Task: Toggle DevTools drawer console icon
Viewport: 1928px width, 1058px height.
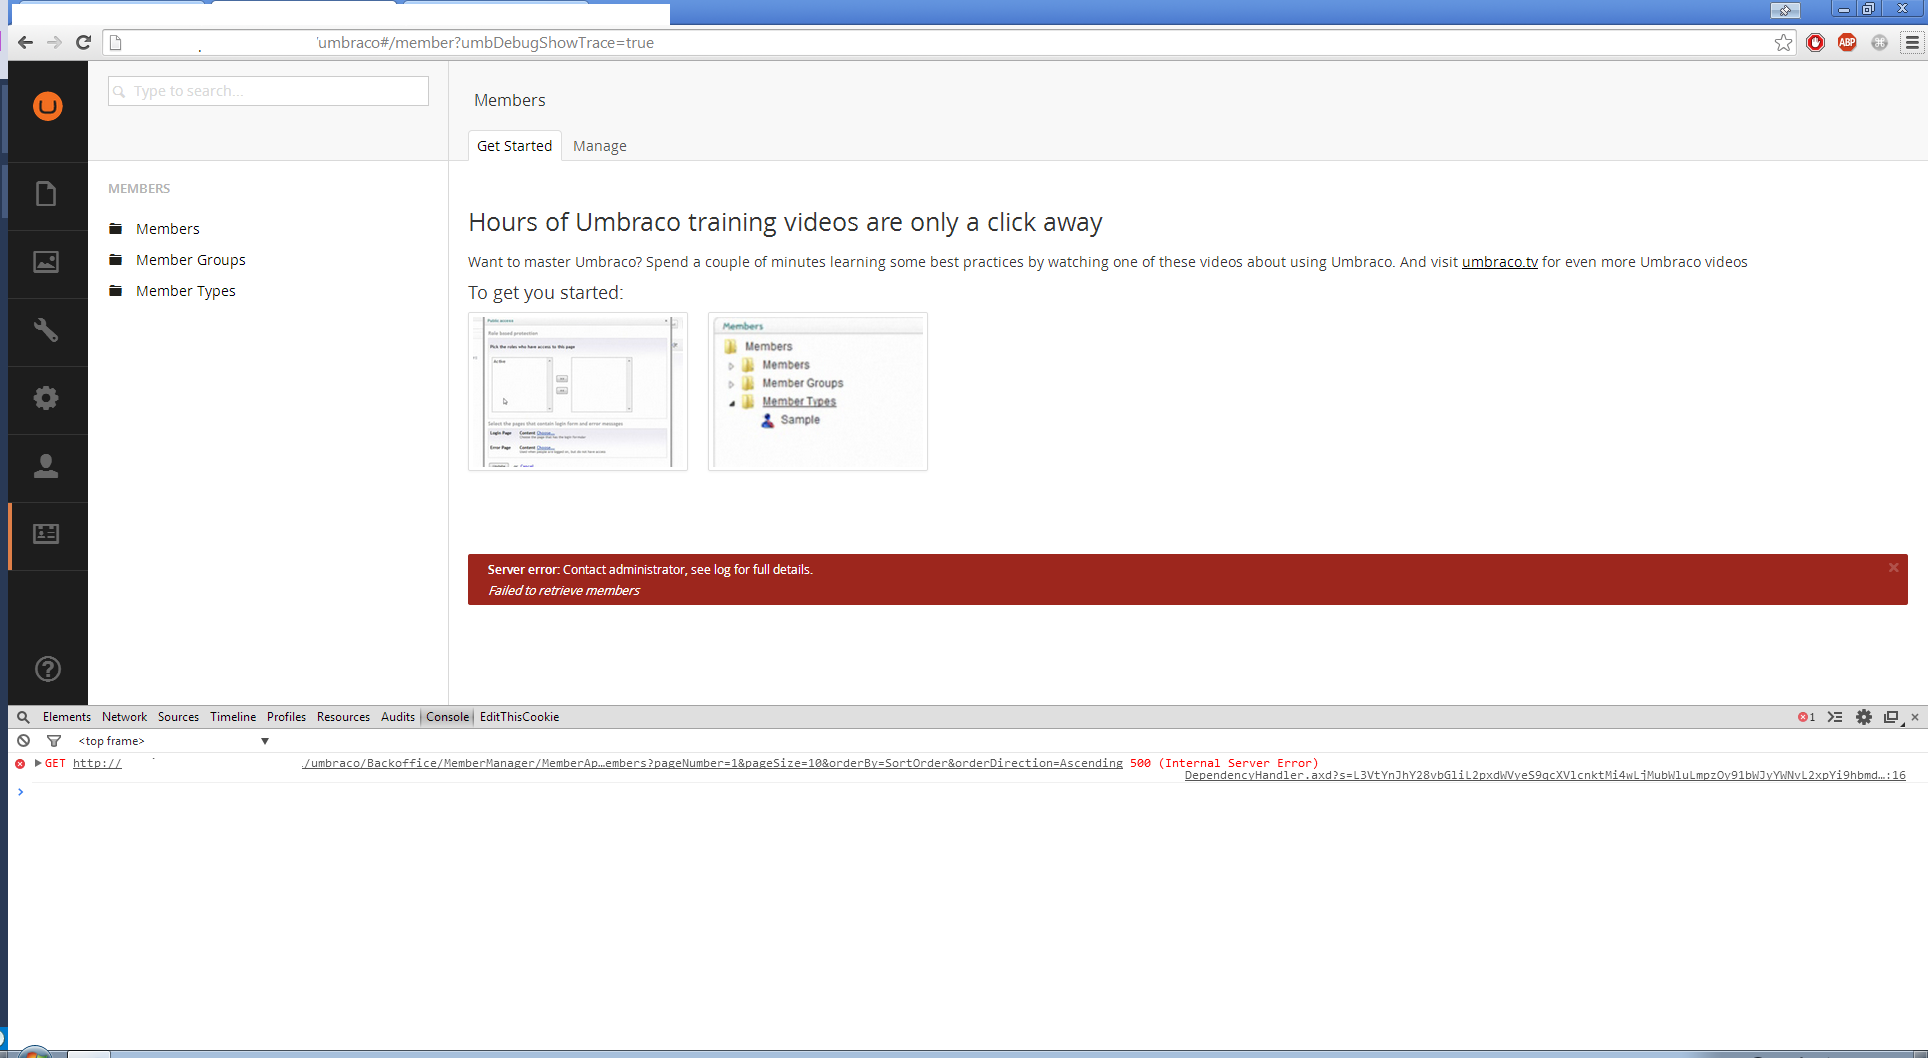Action: 1835,717
